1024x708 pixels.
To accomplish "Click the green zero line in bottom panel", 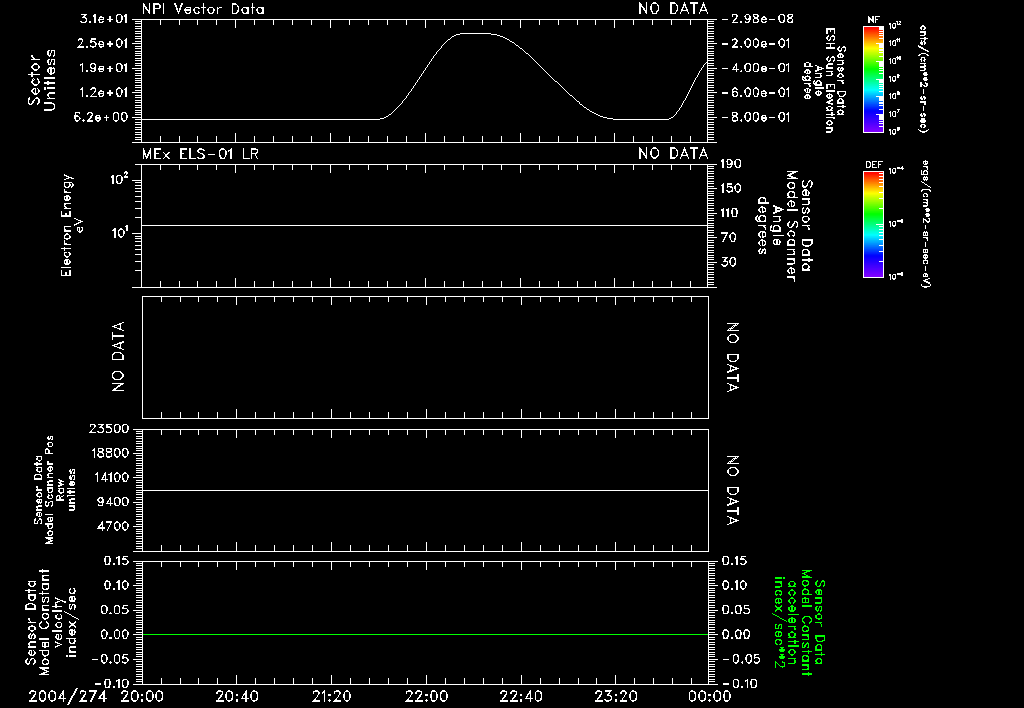I will click(x=425, y=634).
